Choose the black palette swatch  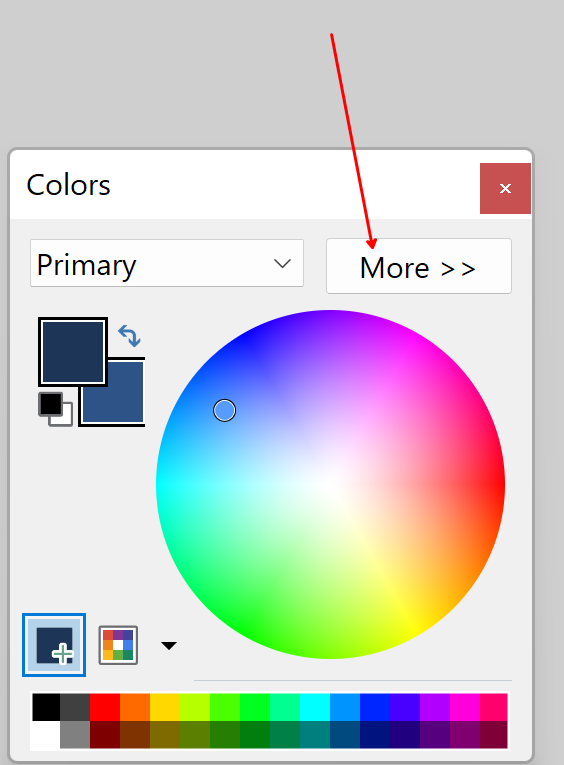pos(46,706)
